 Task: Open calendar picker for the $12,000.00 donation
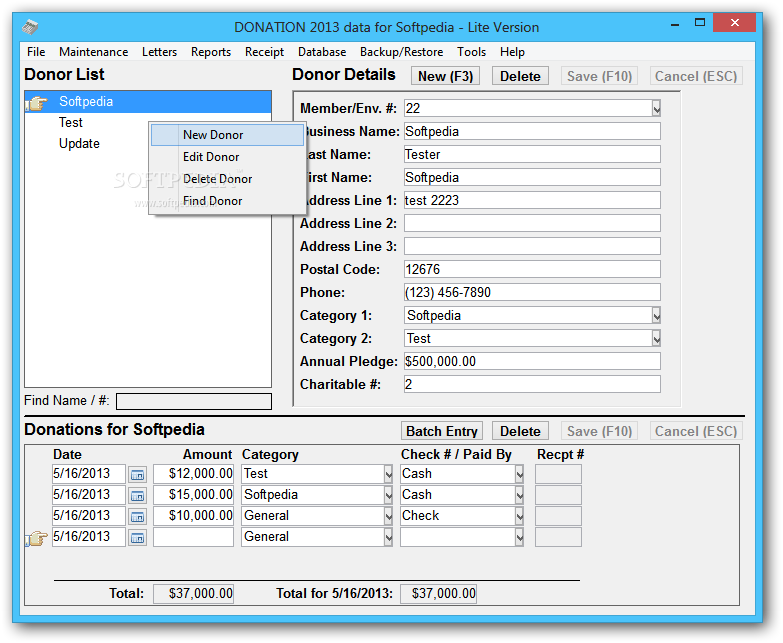(137, 474)
